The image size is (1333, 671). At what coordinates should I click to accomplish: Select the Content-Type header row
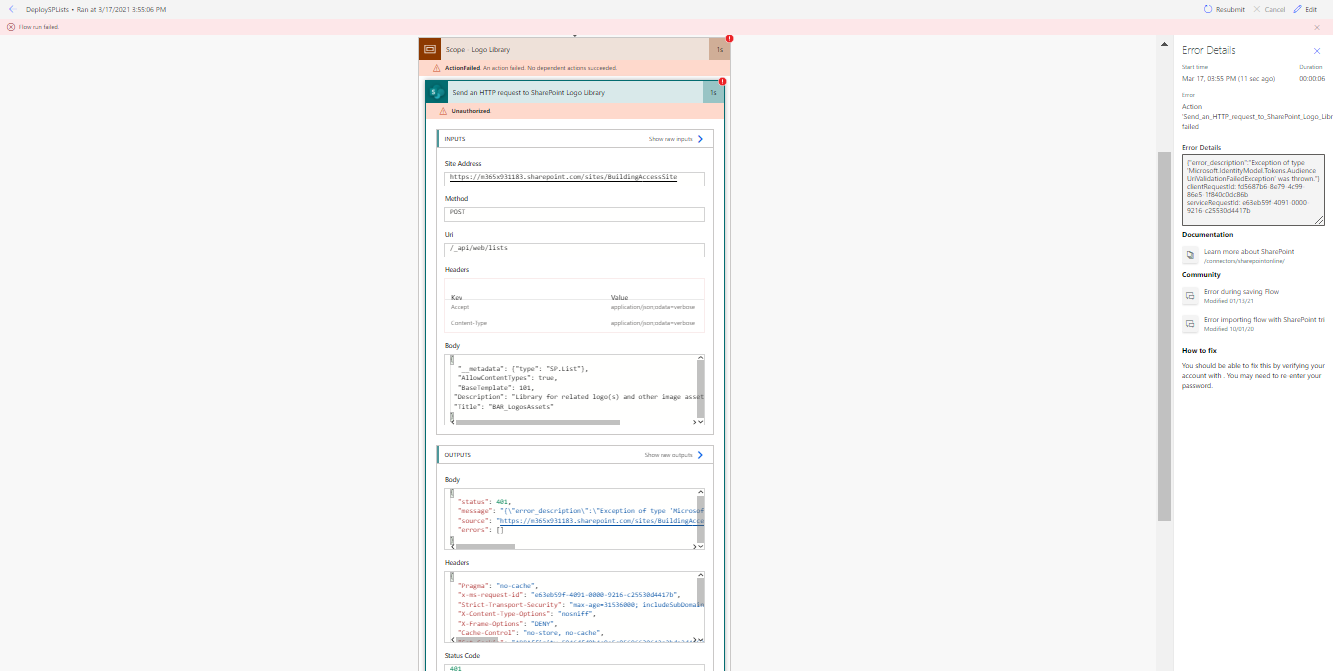click(575, 323)
